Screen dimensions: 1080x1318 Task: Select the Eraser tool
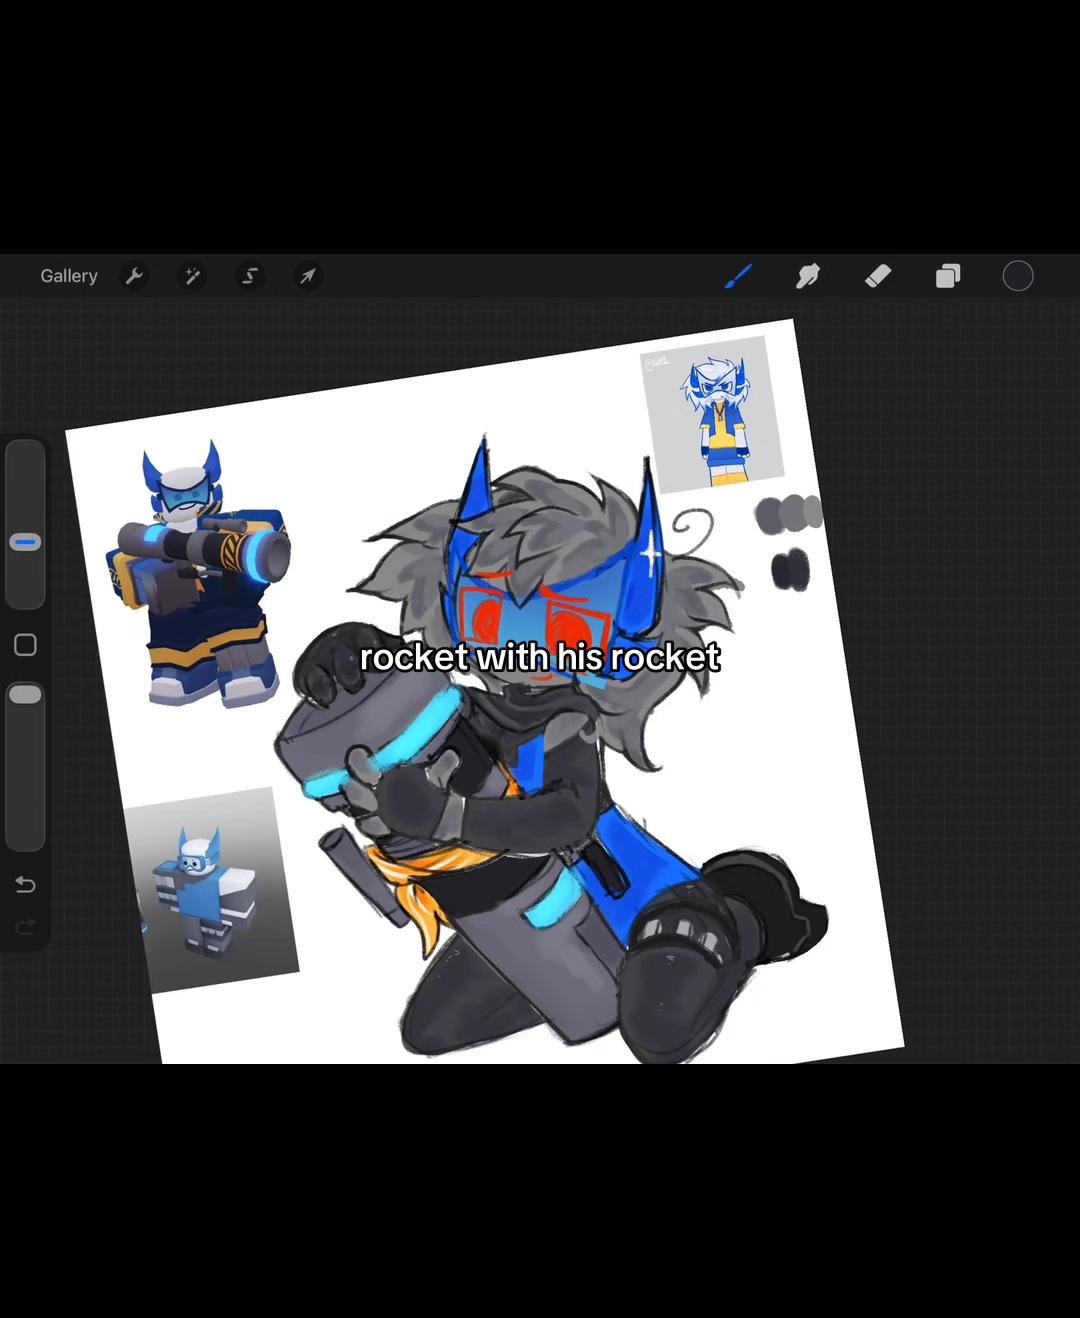tap(878, 276)
